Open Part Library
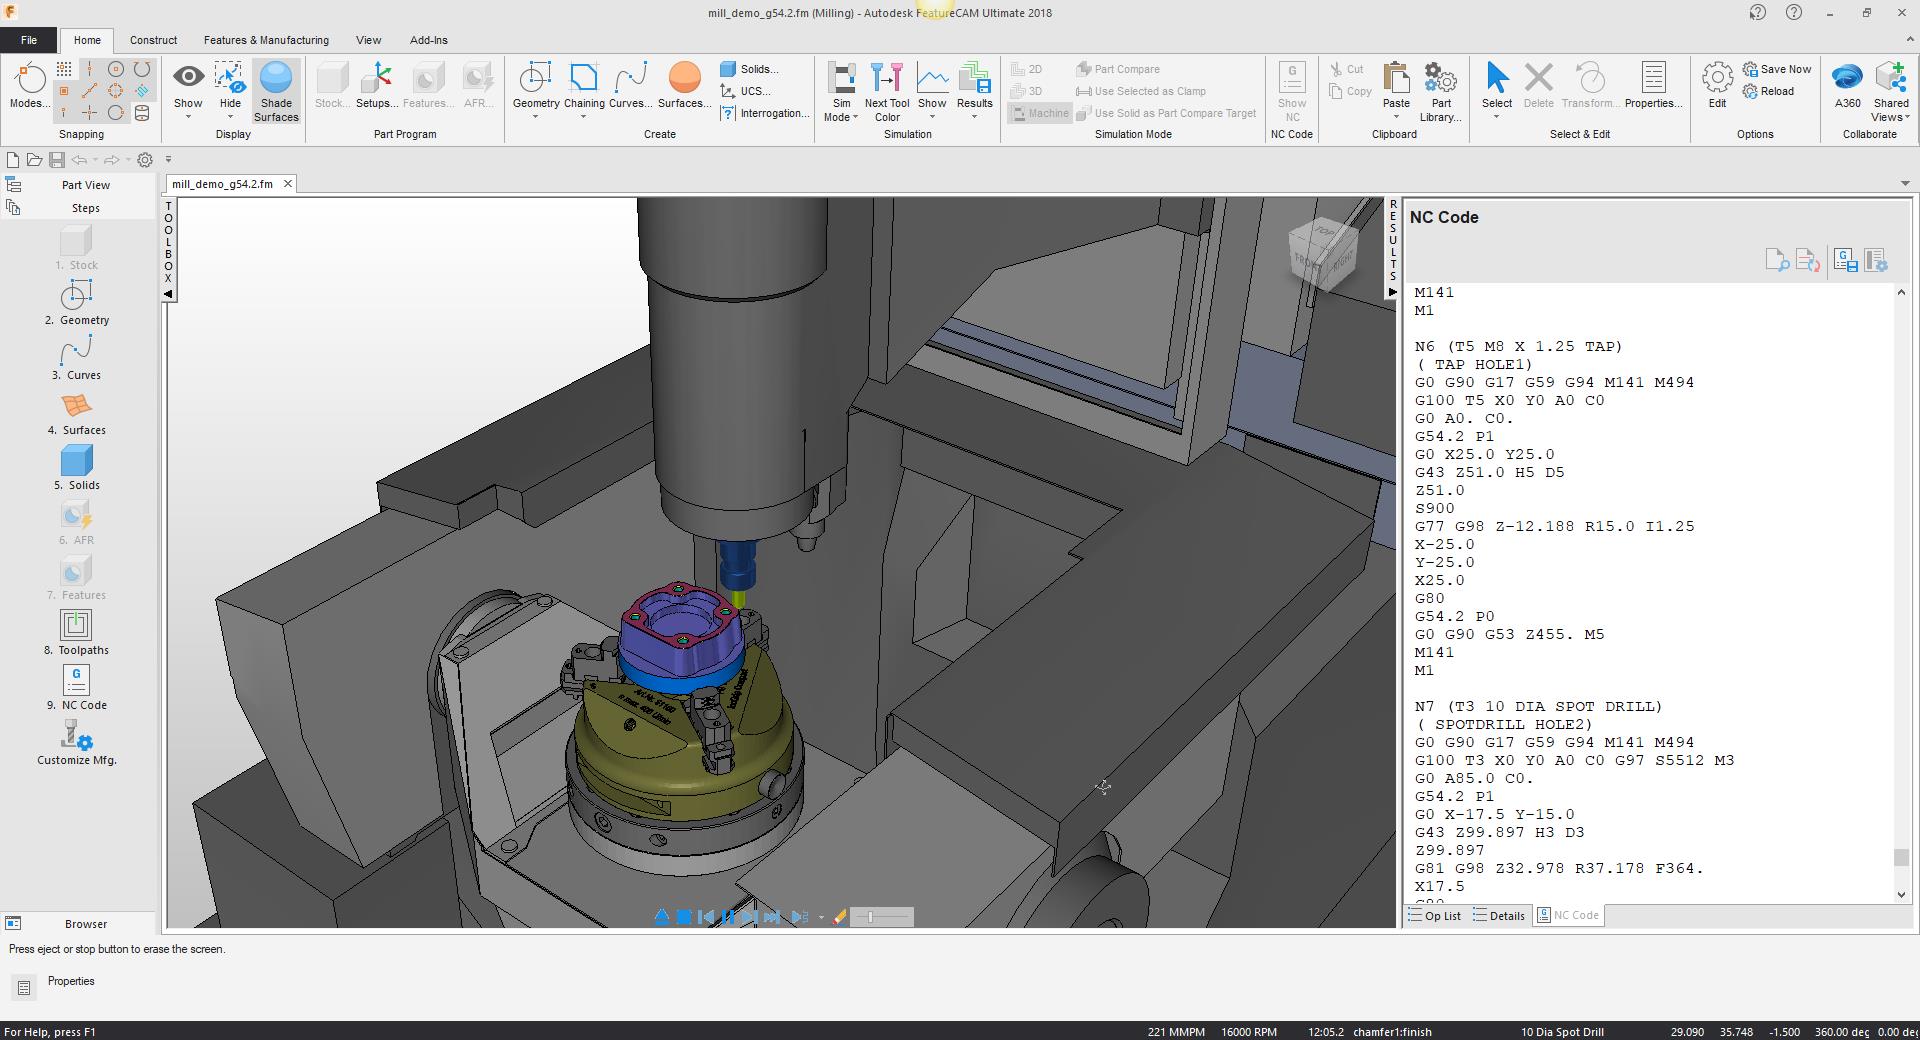The image size is (1920, 1040). click(x=1441, y=92)
